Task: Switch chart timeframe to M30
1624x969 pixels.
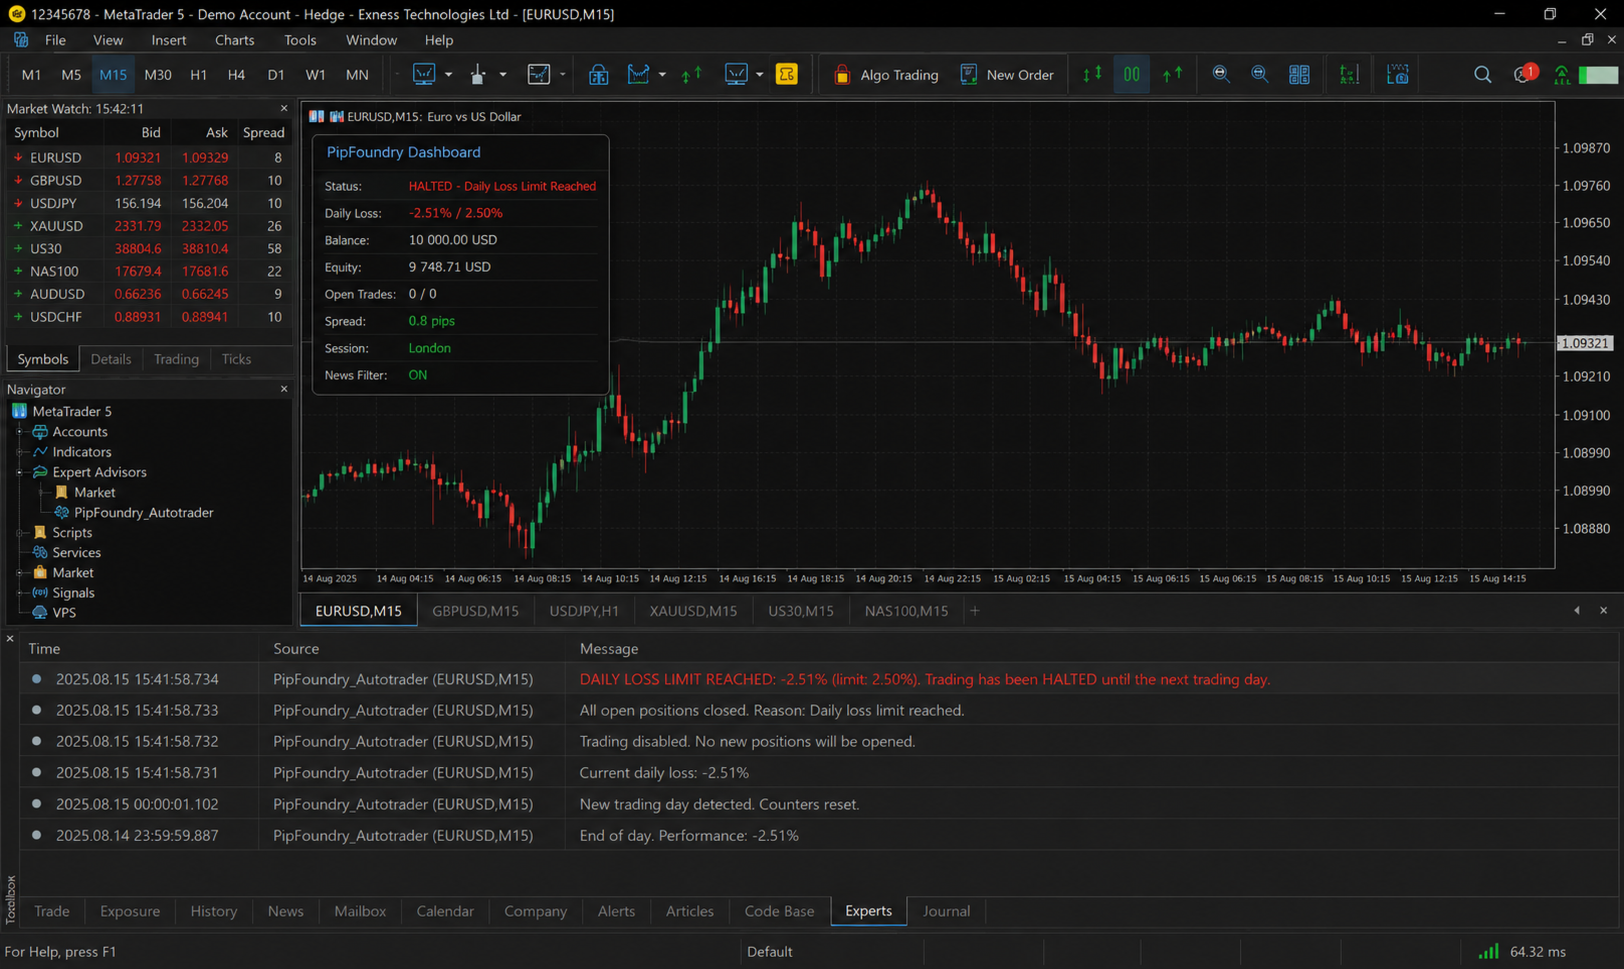Action: pyautogui.click(x=157, y=75)
